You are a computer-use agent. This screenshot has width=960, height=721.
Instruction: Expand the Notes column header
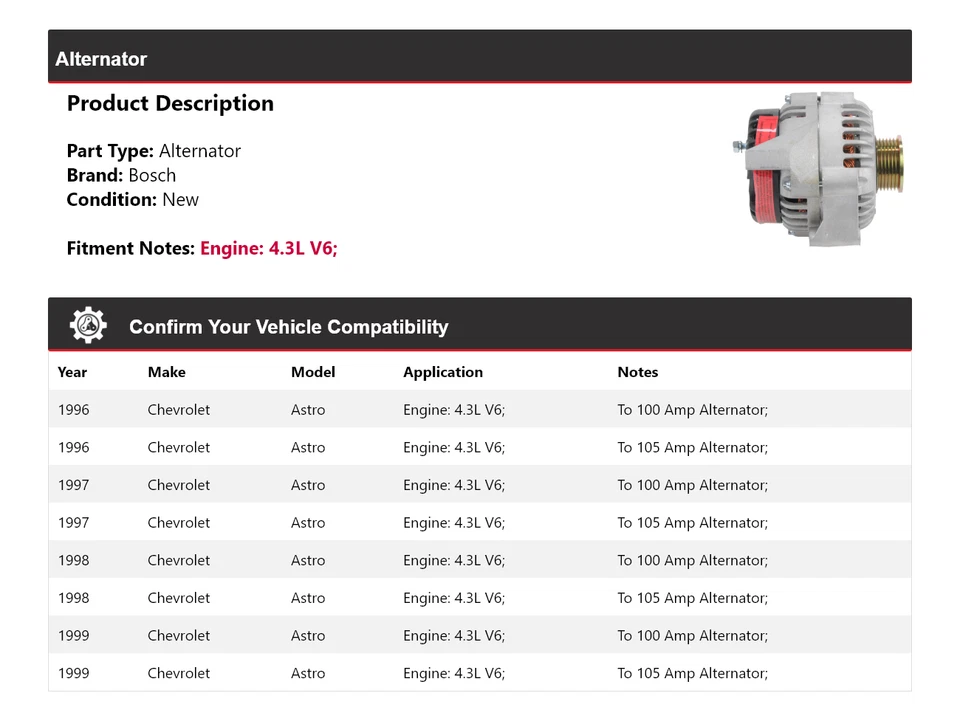pos(638,371)
